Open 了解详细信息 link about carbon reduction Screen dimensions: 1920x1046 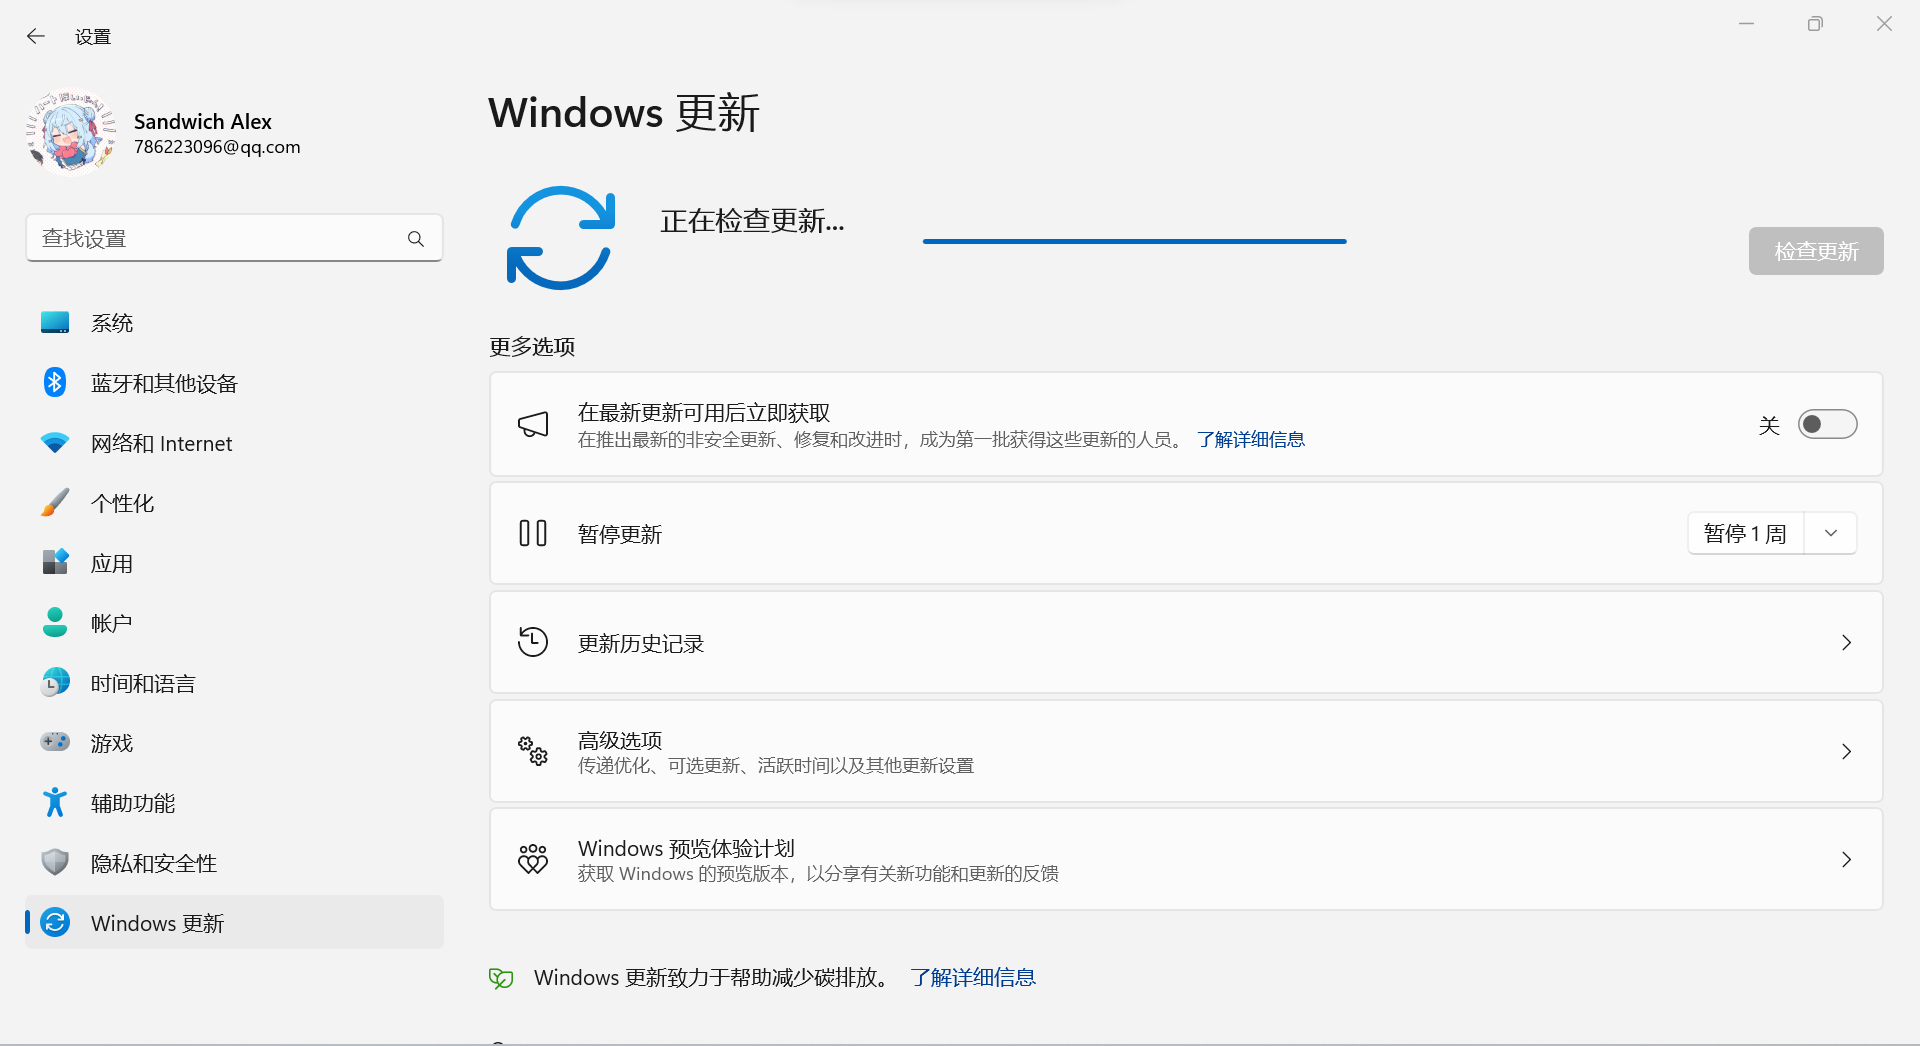(x=973, y=977)
